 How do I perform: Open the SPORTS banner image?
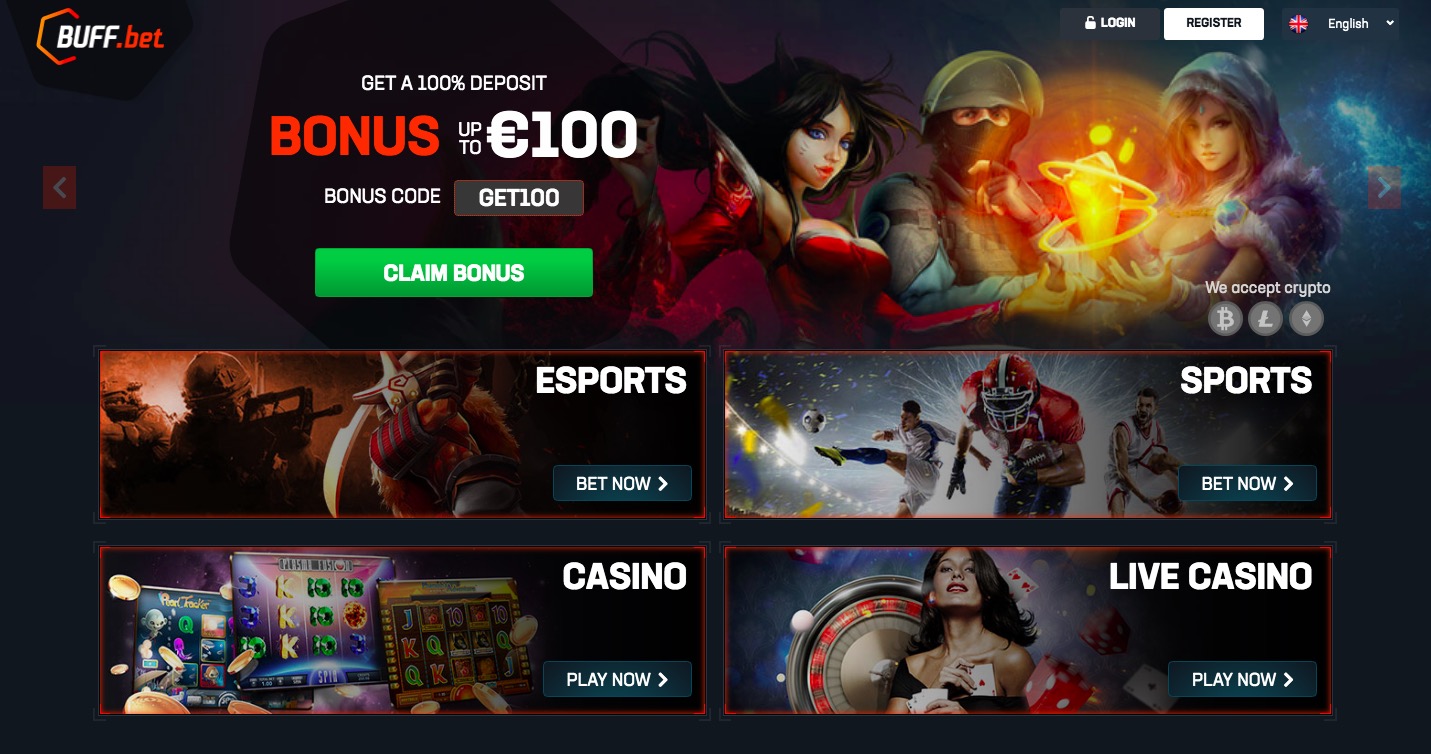(1028, 434)
